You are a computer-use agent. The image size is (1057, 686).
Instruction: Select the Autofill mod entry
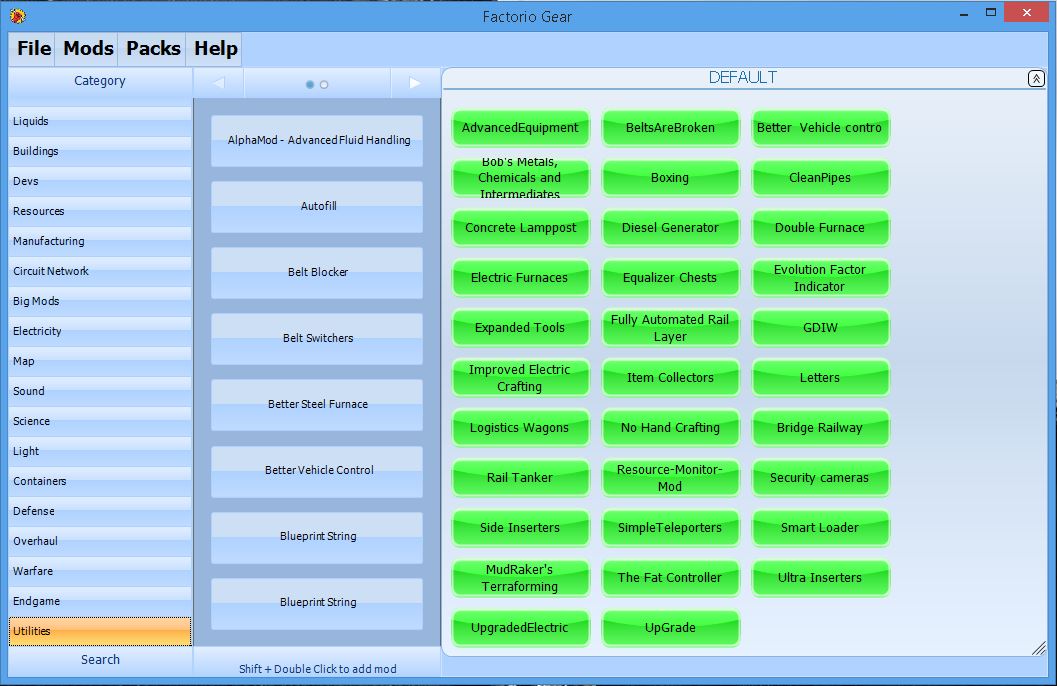click(x=317, y=207)
